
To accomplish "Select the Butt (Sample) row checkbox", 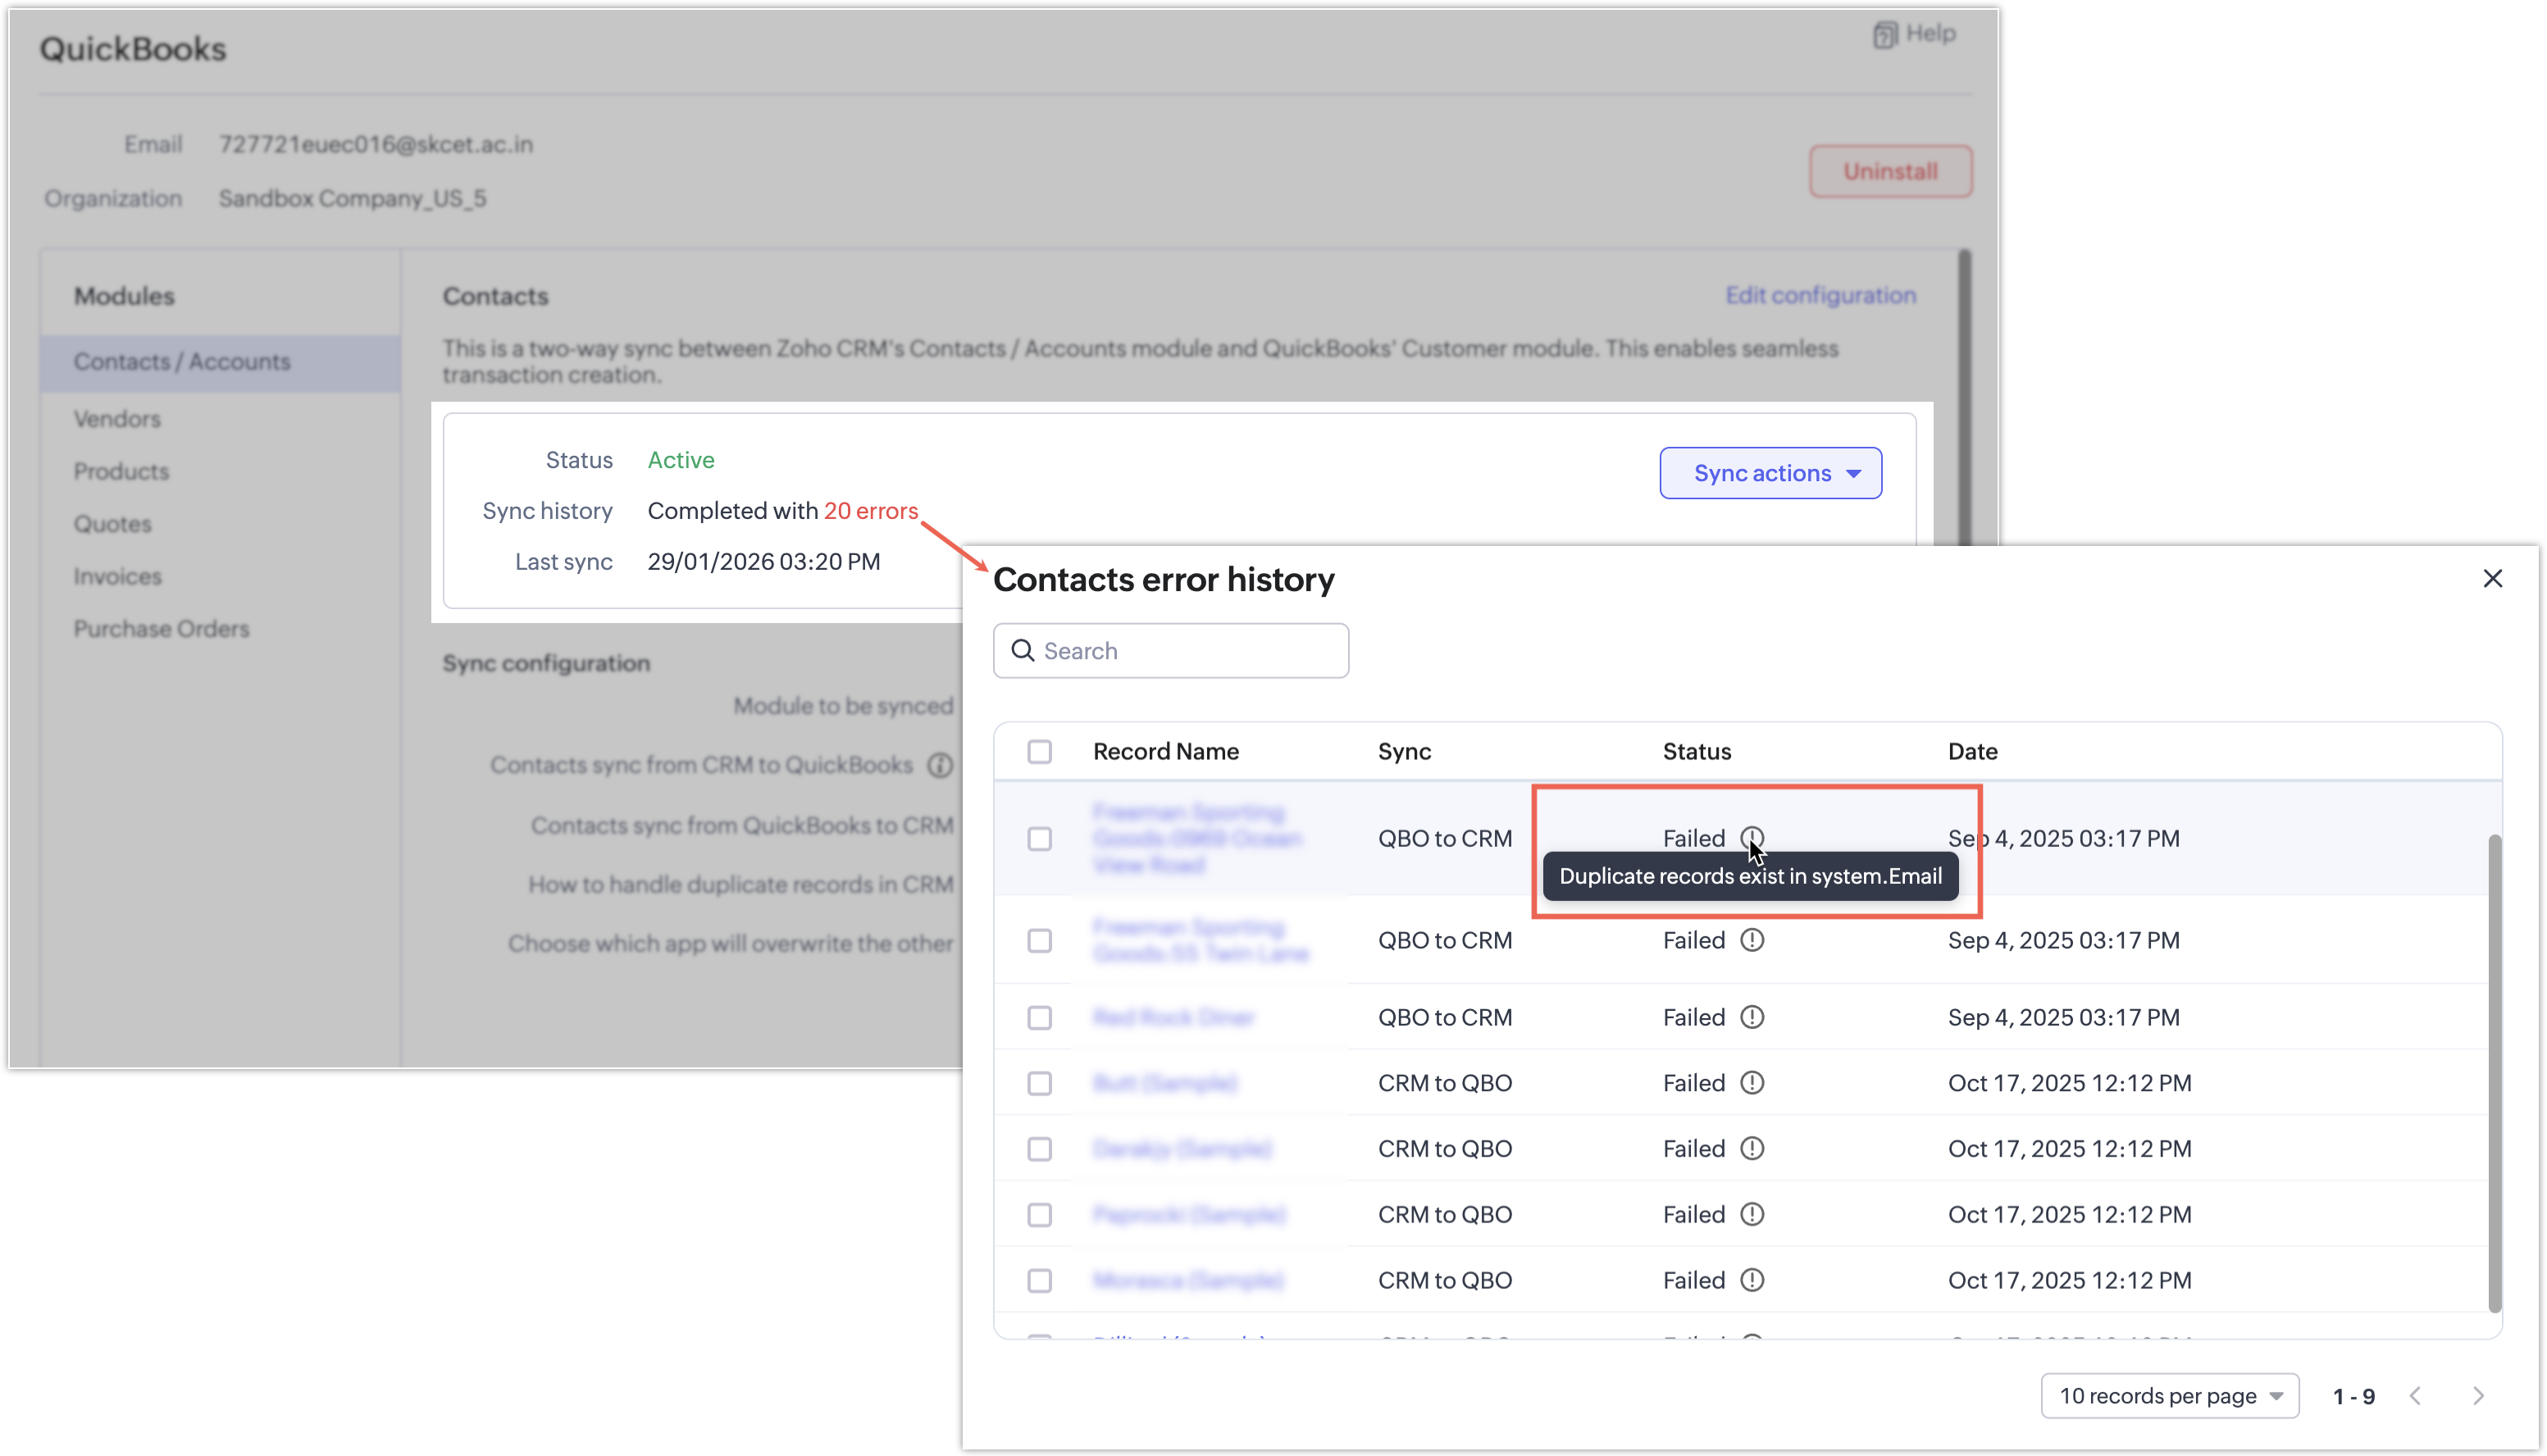I will (1040, 1084).
